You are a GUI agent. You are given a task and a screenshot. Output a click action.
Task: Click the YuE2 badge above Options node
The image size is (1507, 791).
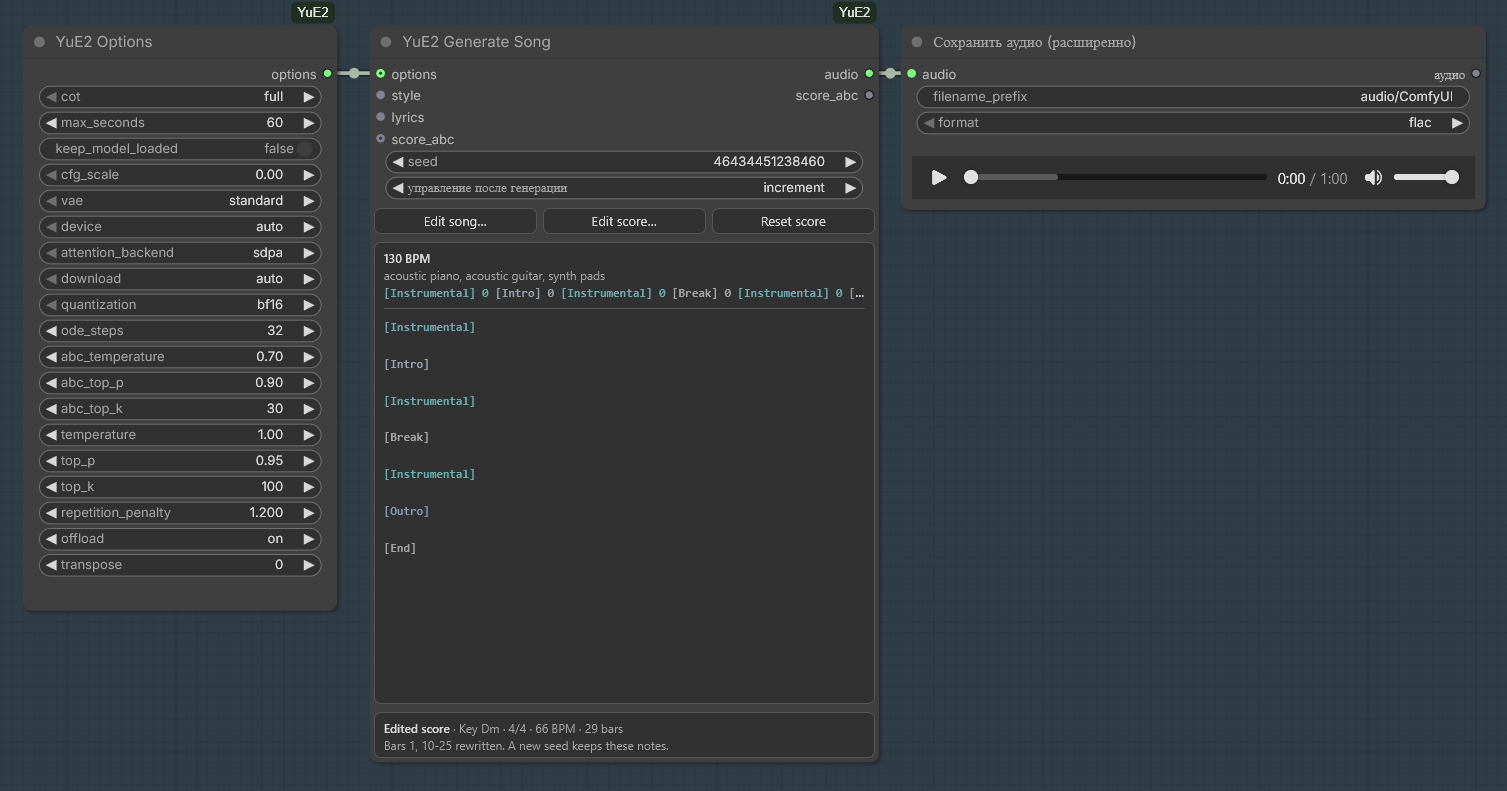pyautogui.click(x=313, y=12)
